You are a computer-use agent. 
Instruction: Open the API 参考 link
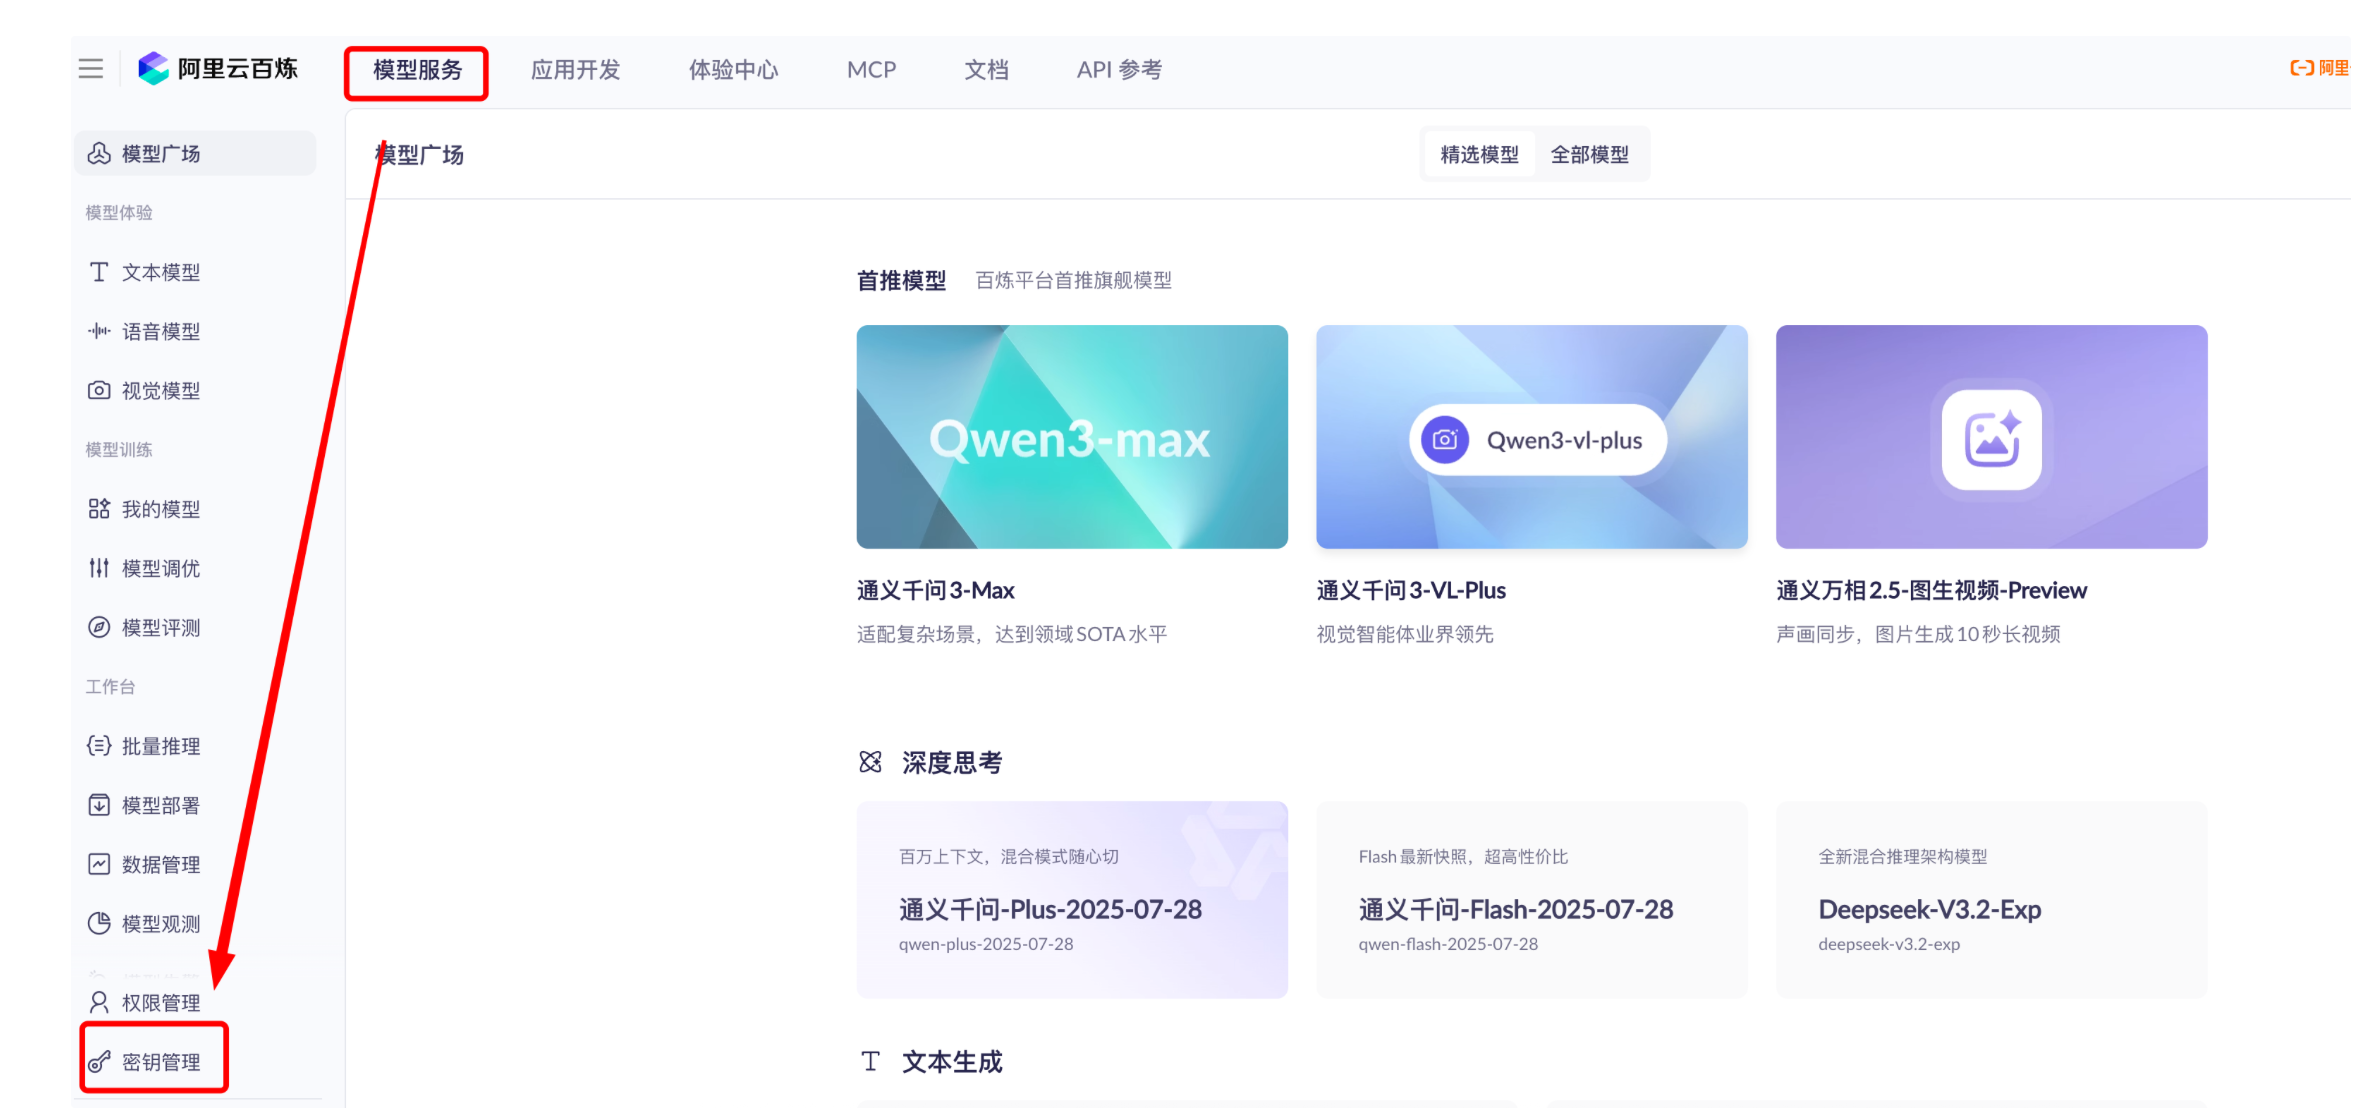click(1118, 70)
